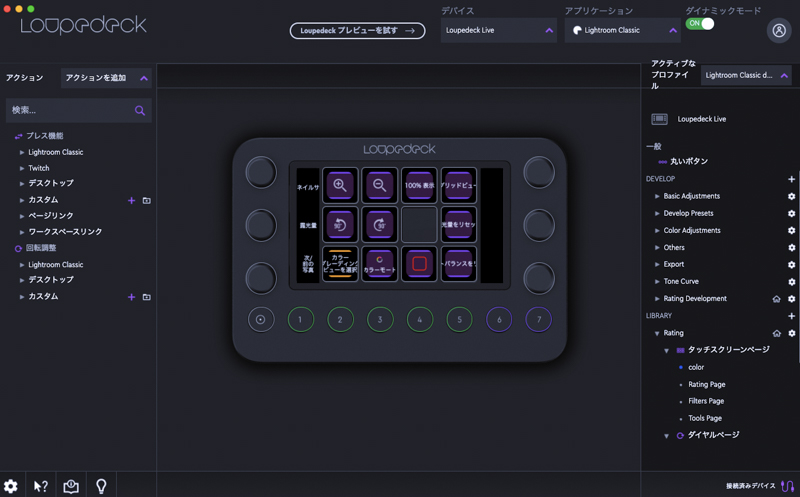Screen dimensions: 800x497
Task: Expand ワークスペースリンク action group
Action: [22, 232]
